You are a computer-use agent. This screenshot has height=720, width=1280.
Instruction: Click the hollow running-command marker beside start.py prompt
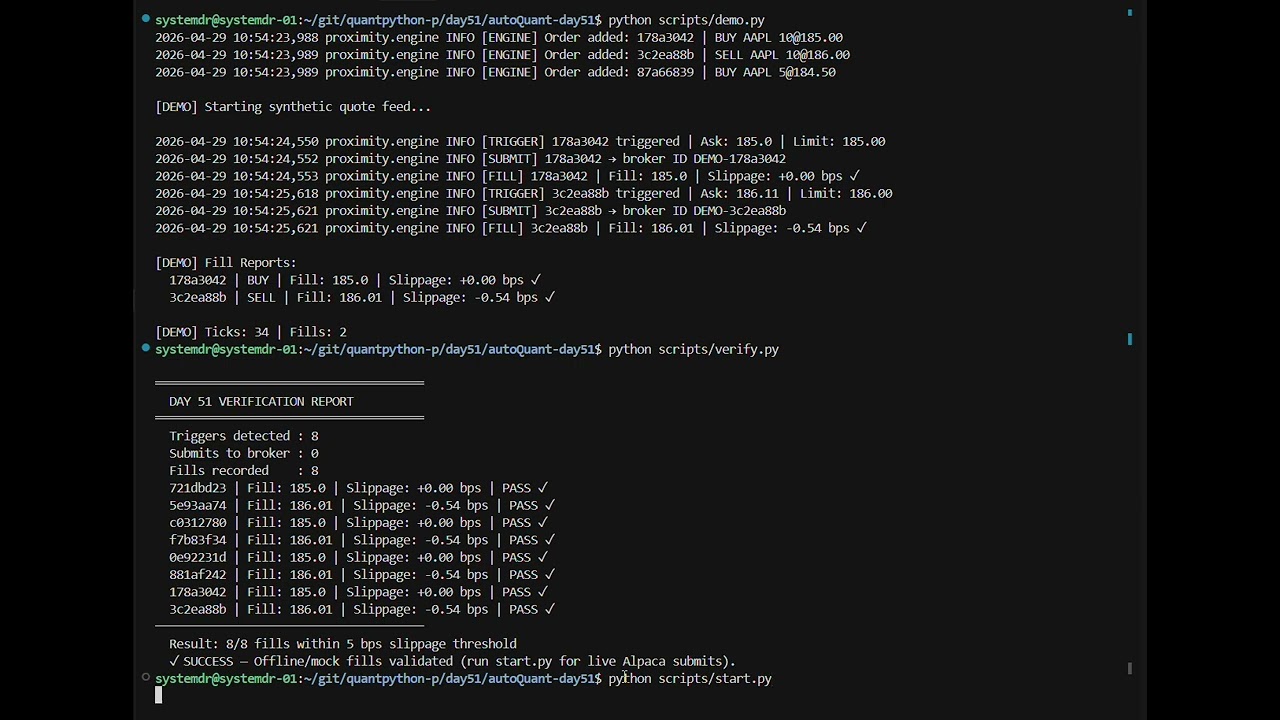pyautogui.click(x=146, y=677)
